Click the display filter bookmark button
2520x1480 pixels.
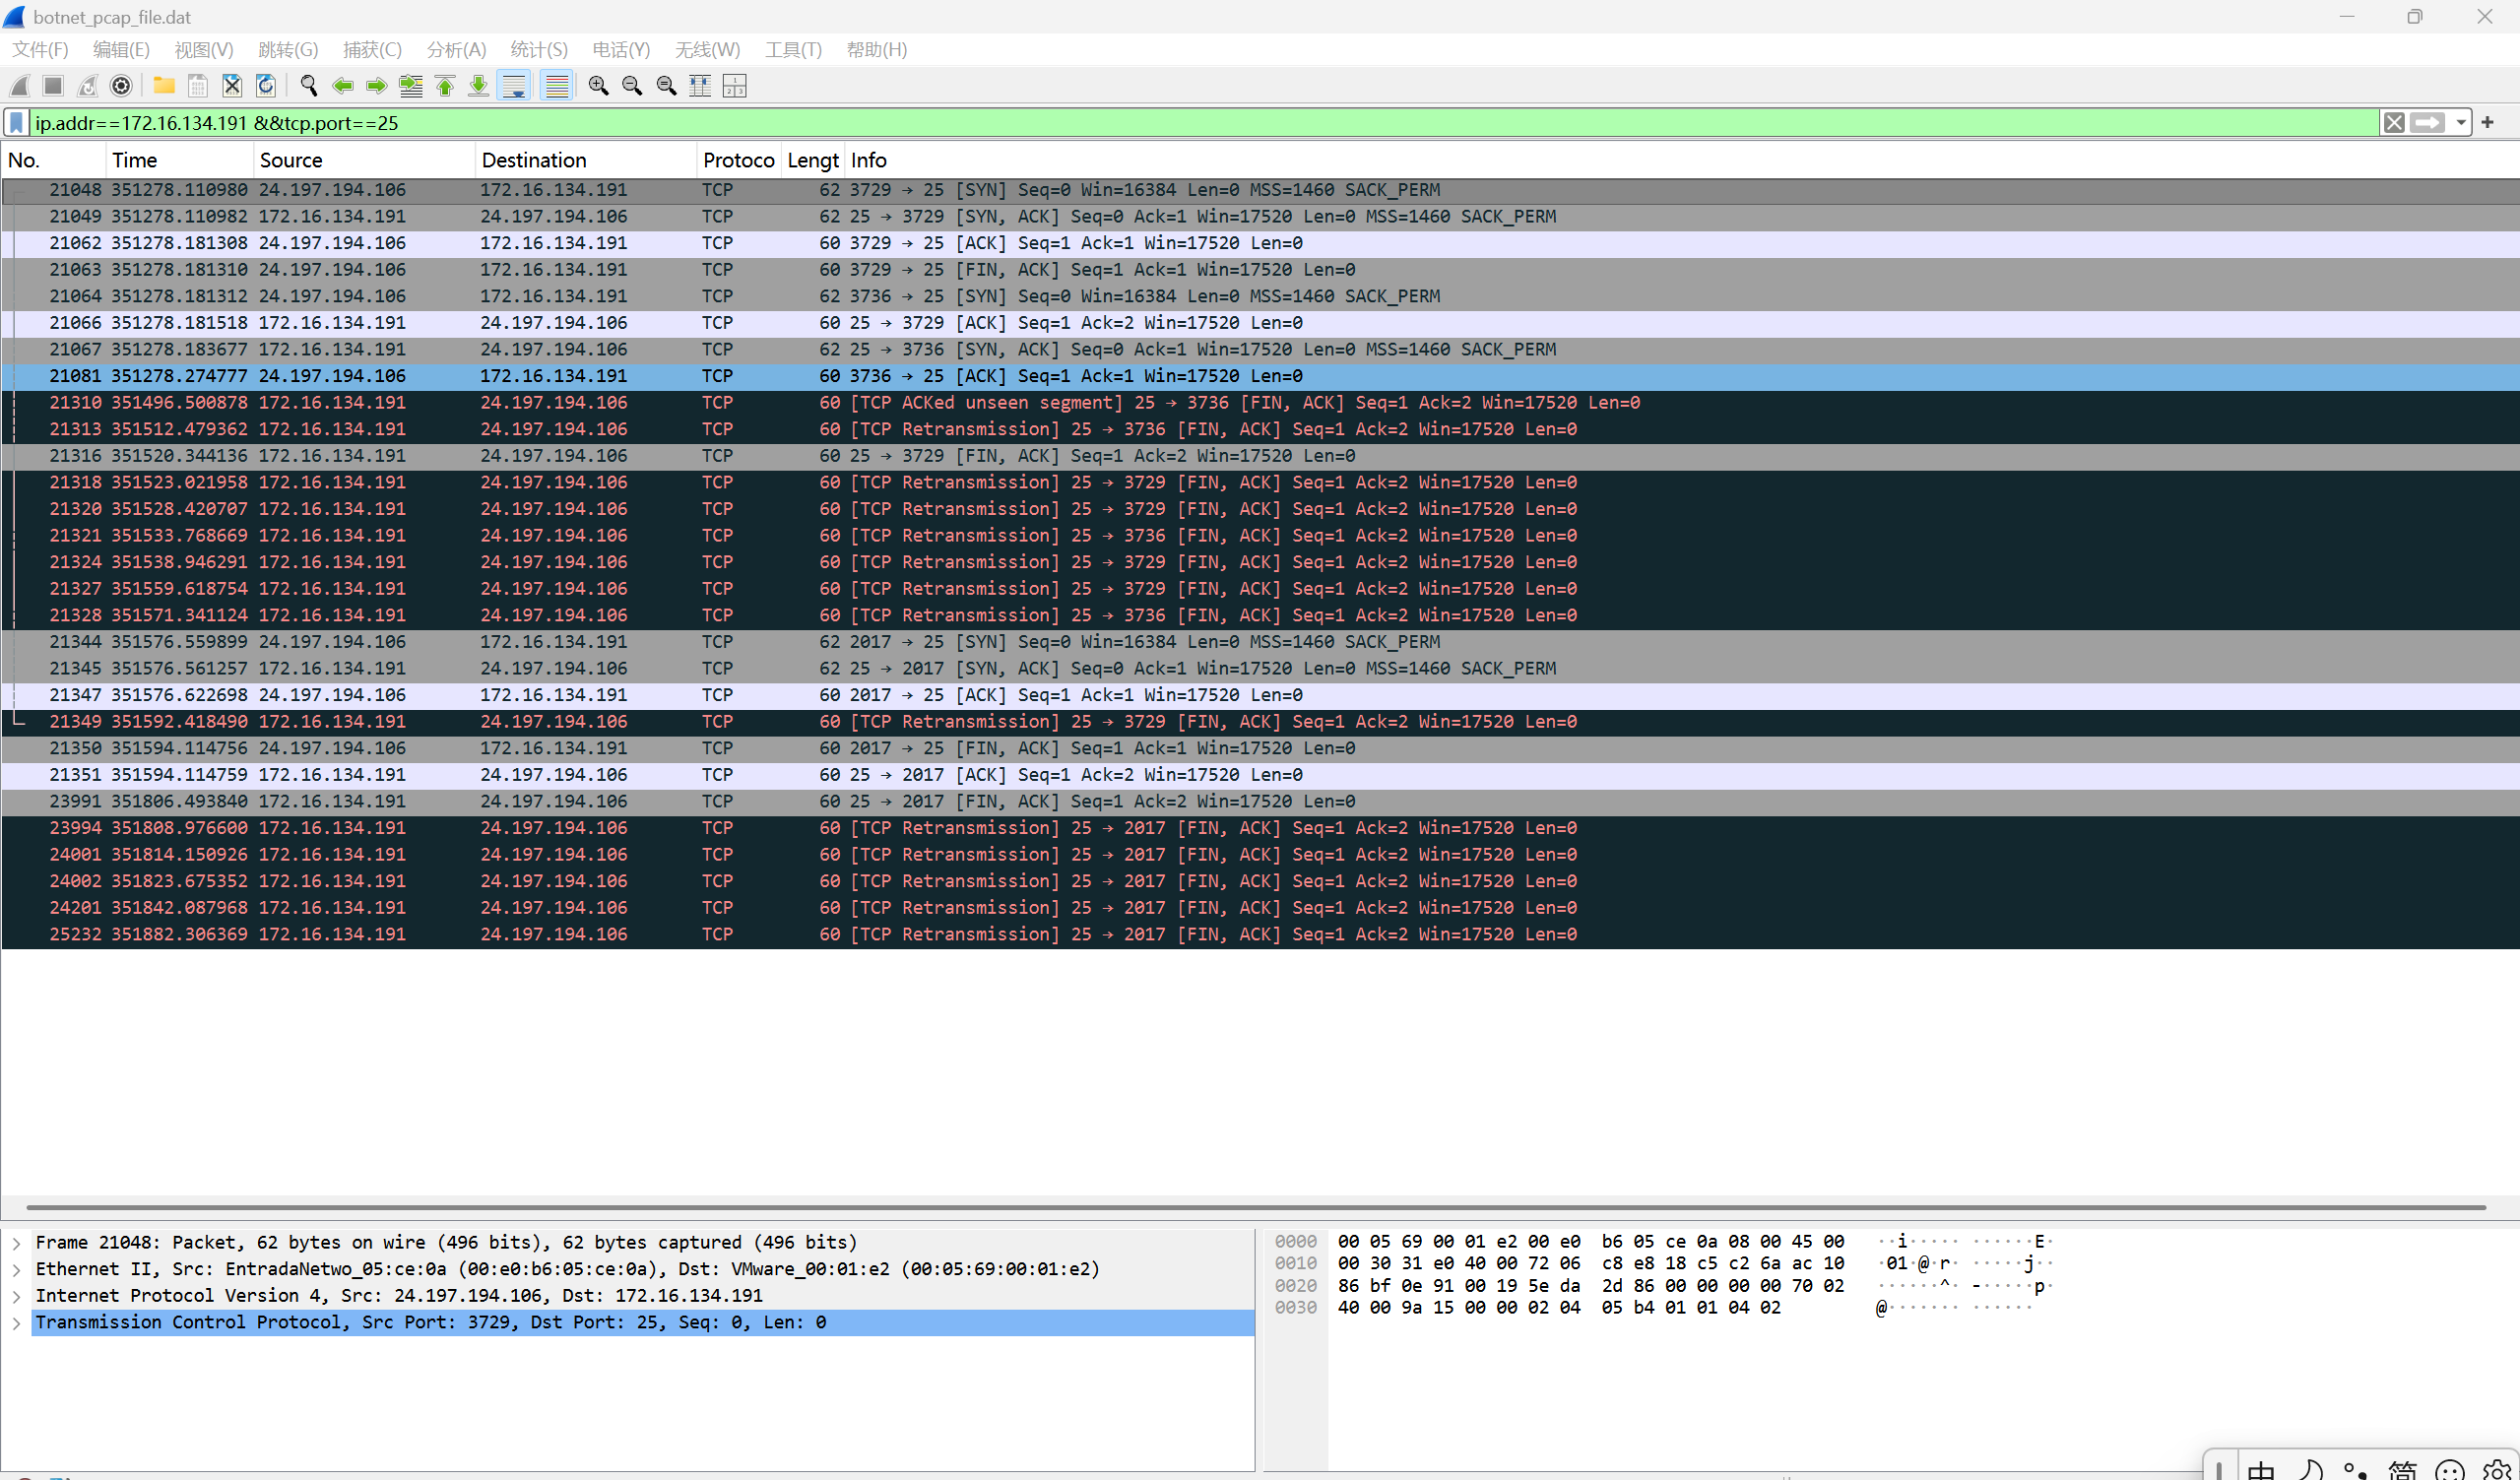coord(16,122)
